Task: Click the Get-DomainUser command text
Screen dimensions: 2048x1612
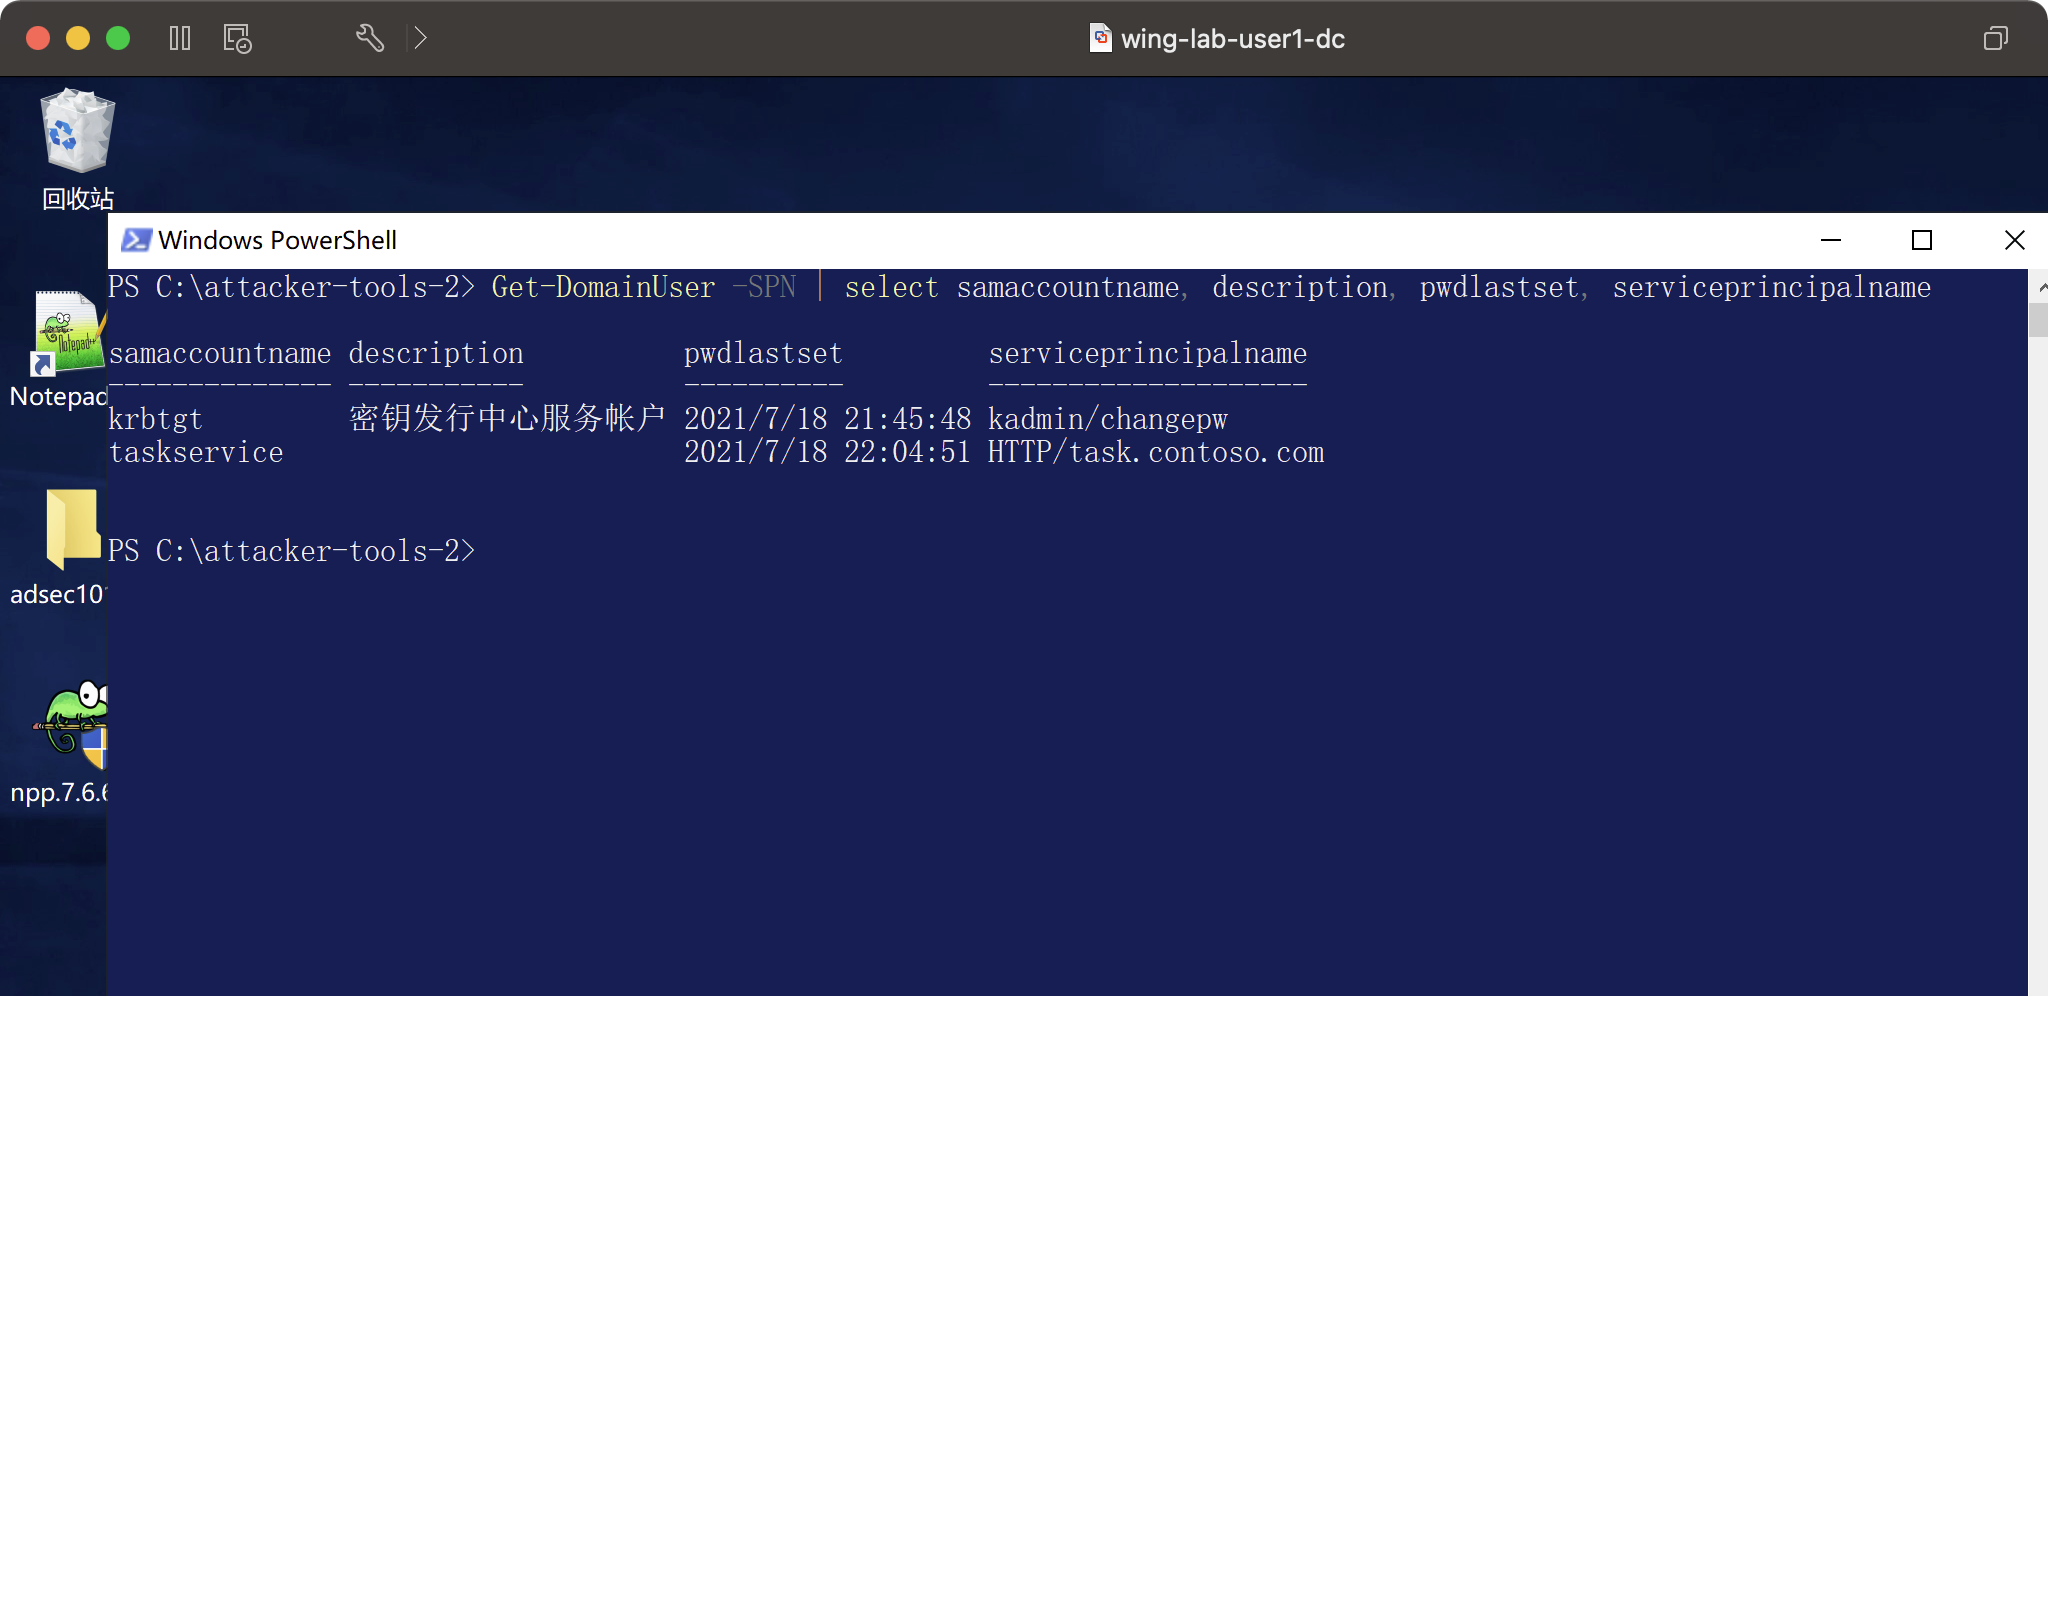Action: point(603,288)
